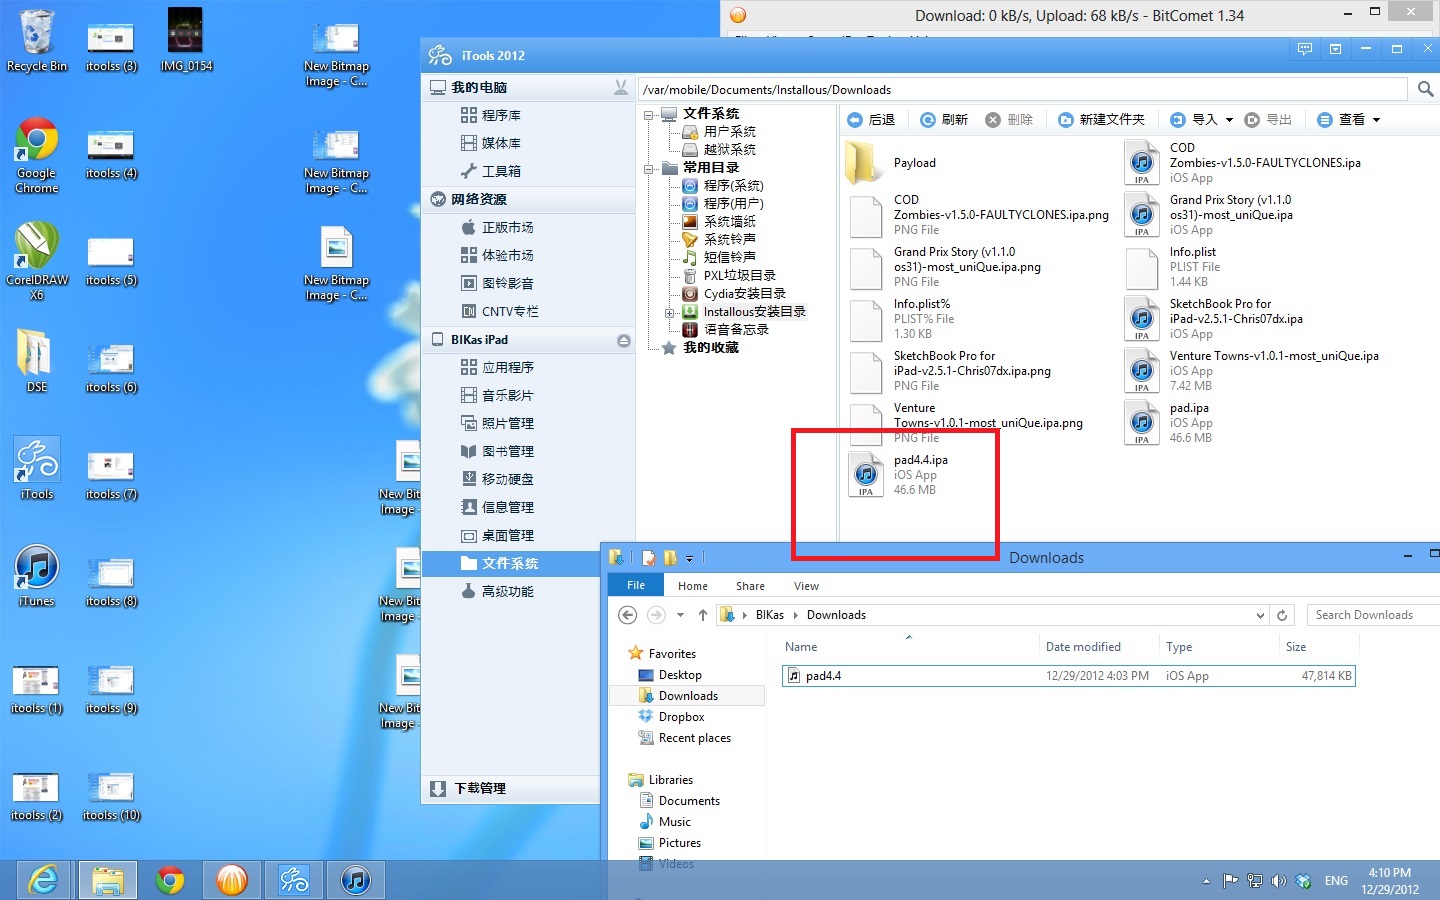1440x900 pixels.
Task: Click the eject icon beside BIKas iPad
Action: 624,340
